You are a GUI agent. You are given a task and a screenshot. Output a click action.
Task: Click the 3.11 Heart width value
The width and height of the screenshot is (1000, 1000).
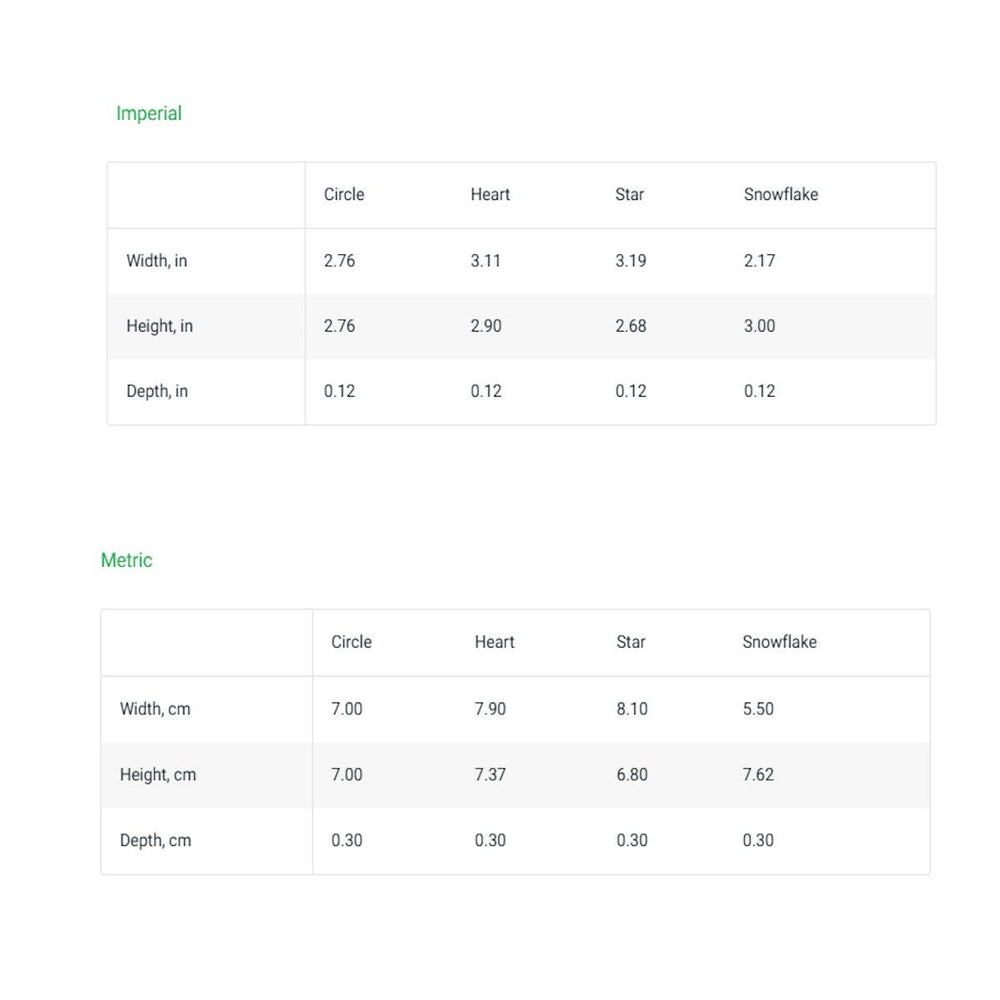coord(485,261)
